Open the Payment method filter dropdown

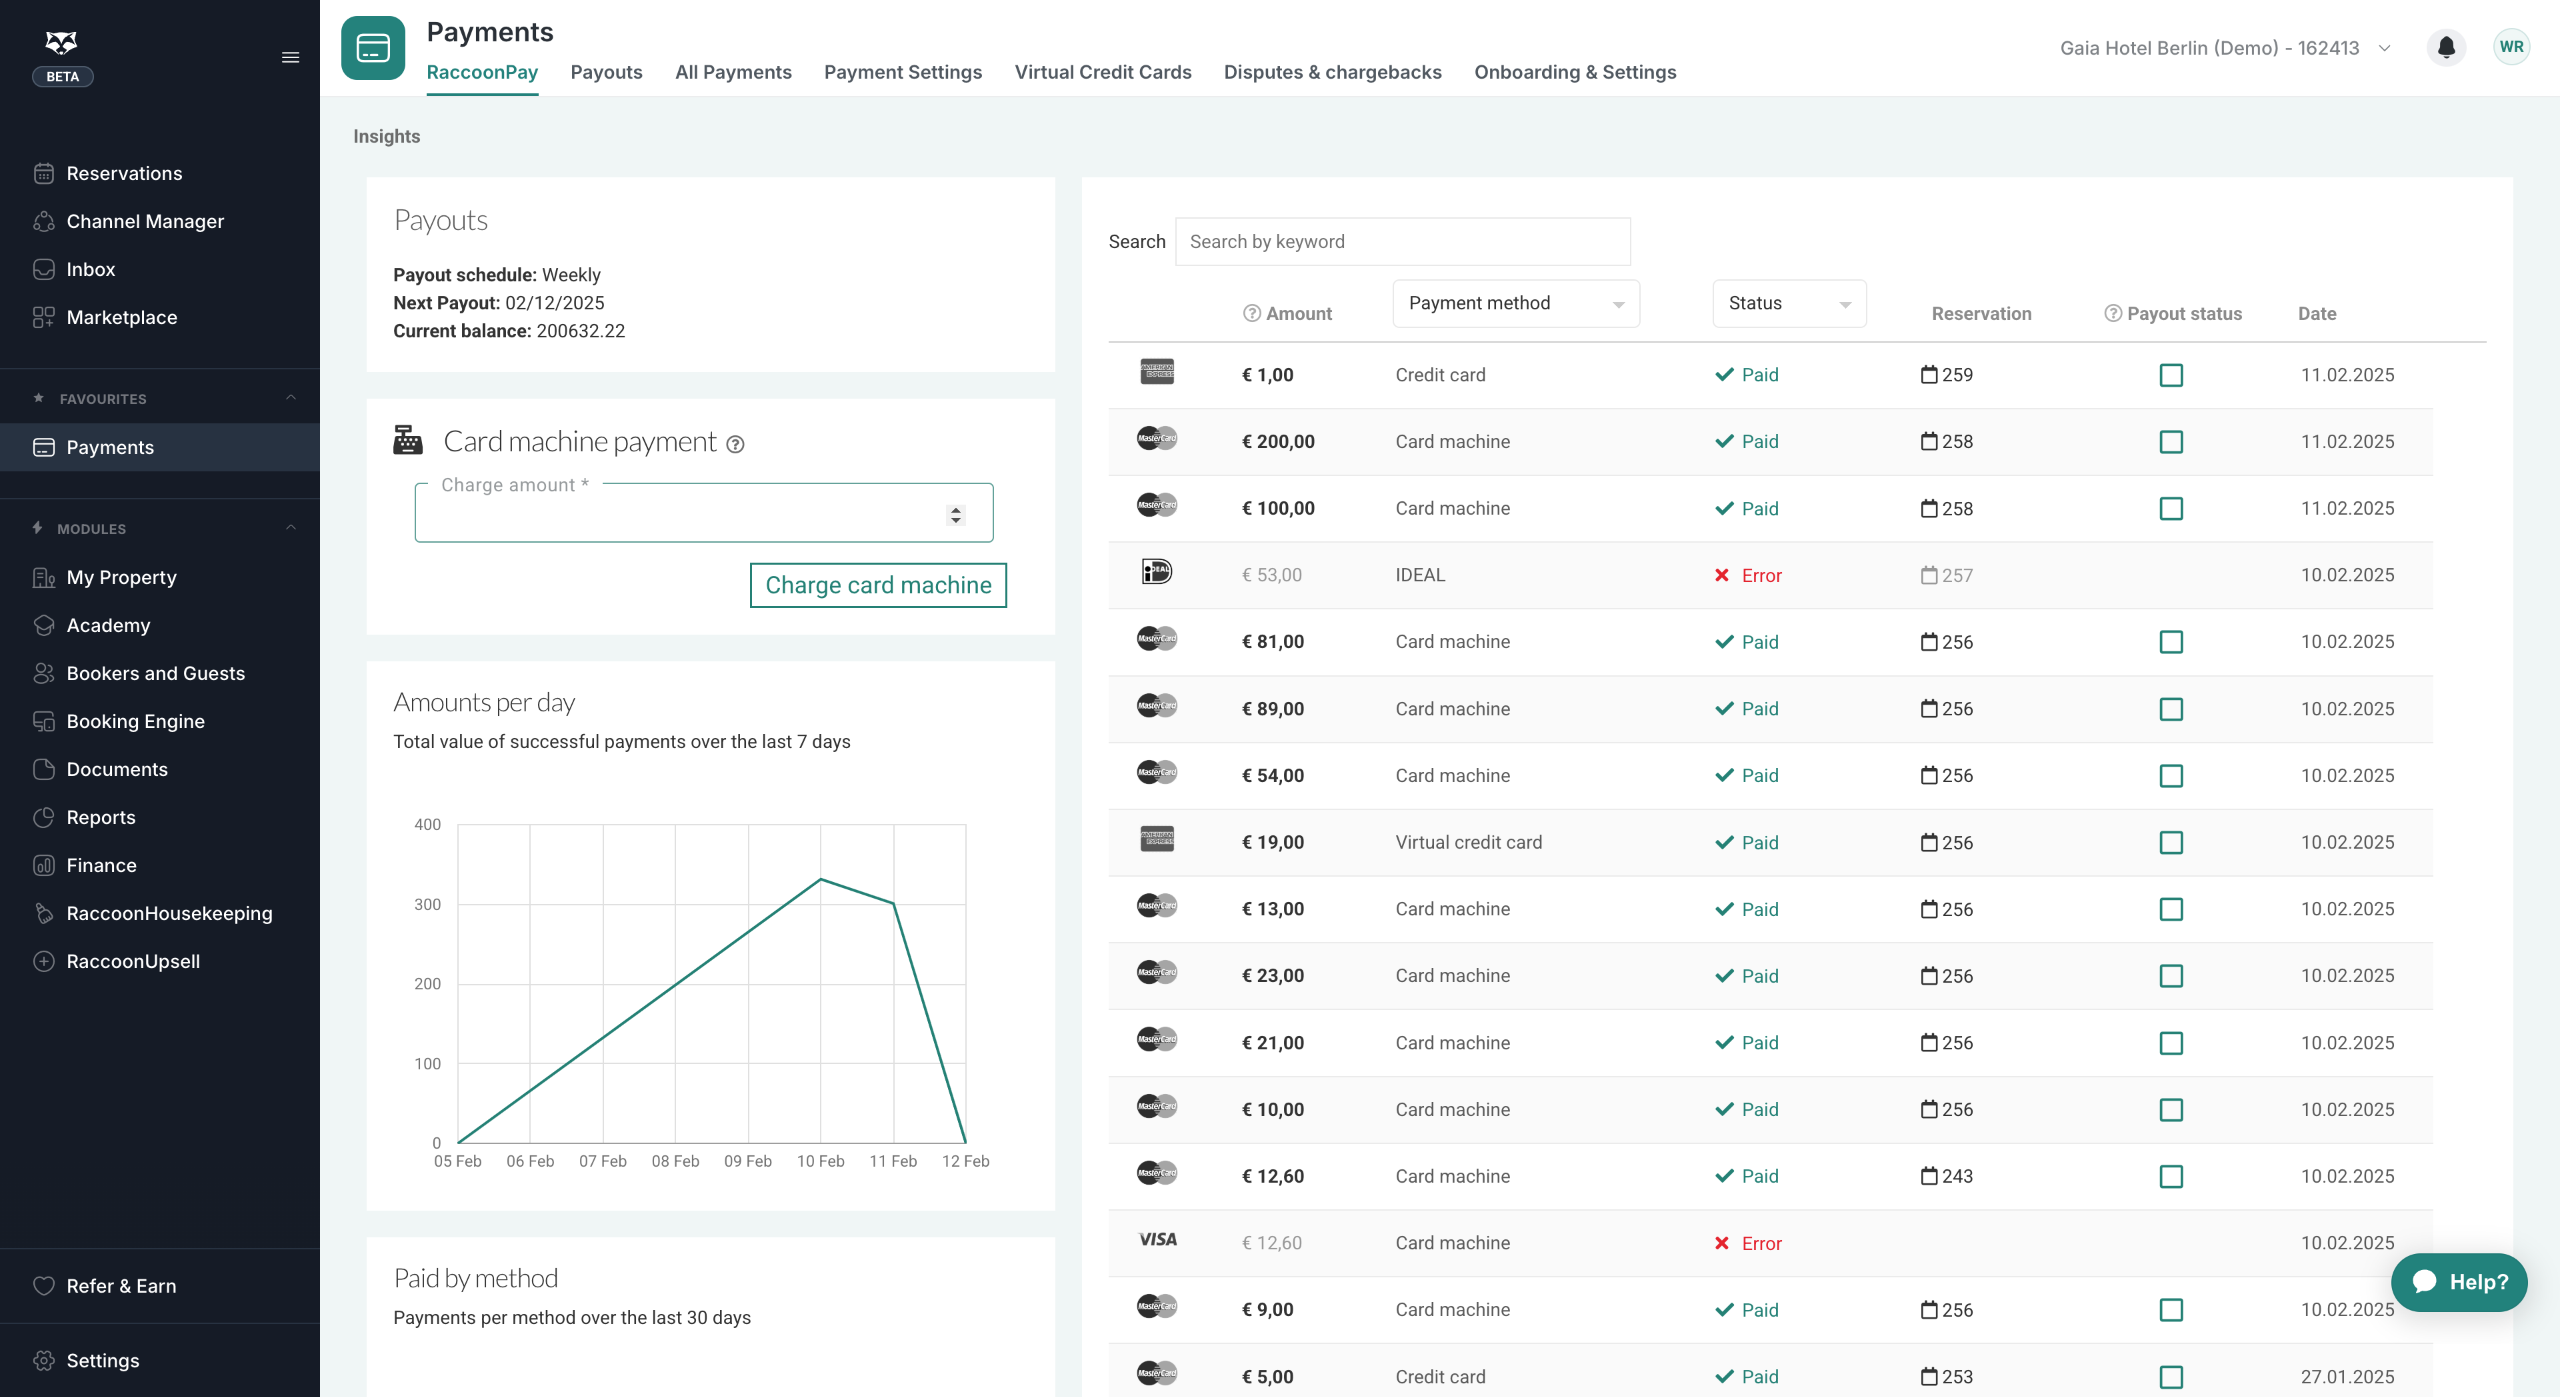click(x=1515, y=303)
